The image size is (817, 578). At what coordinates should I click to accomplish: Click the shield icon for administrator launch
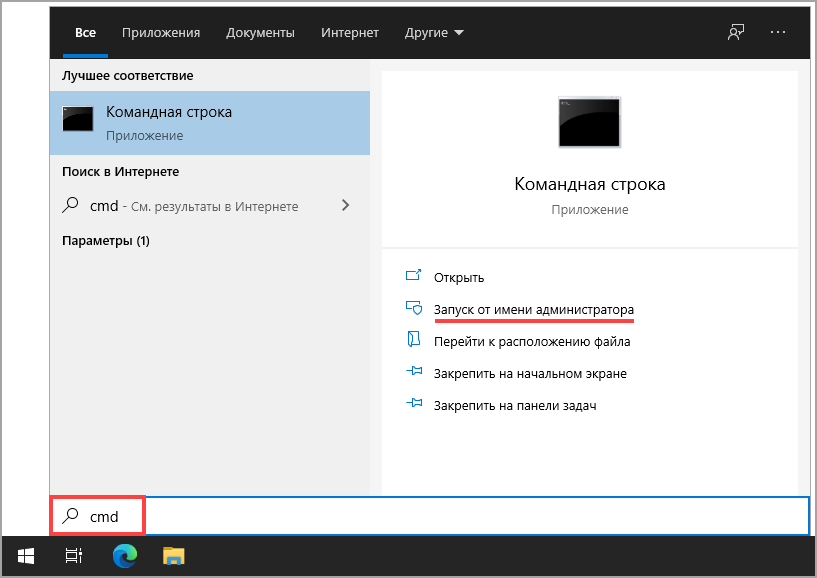coord(414,308)
